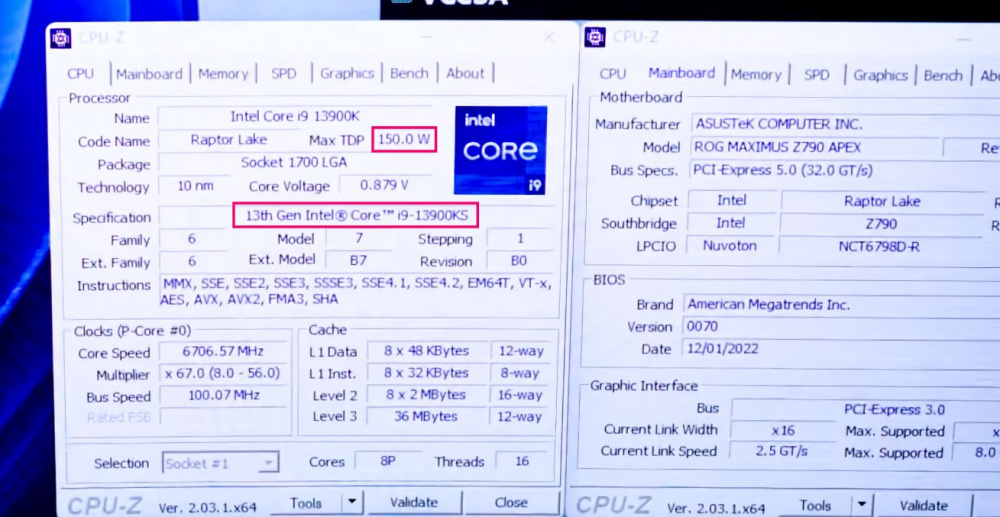
Task: Open the SPD tab in left window
Action: coord(284,73)
